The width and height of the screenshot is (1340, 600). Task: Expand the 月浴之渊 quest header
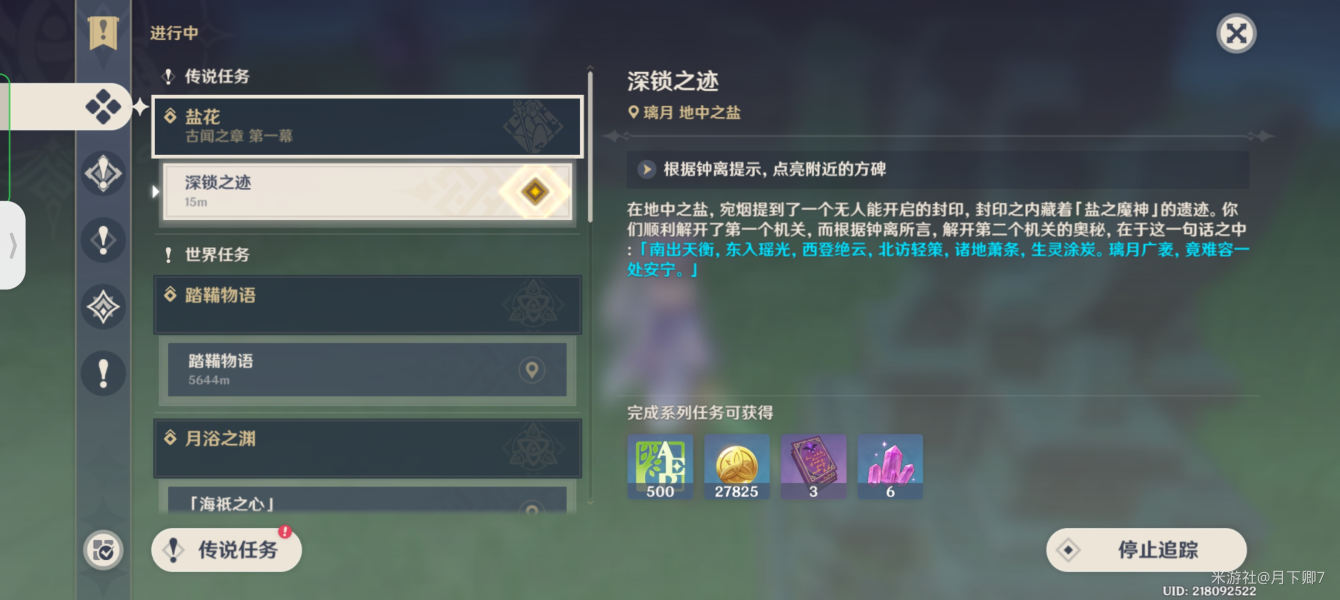(367, 447)
